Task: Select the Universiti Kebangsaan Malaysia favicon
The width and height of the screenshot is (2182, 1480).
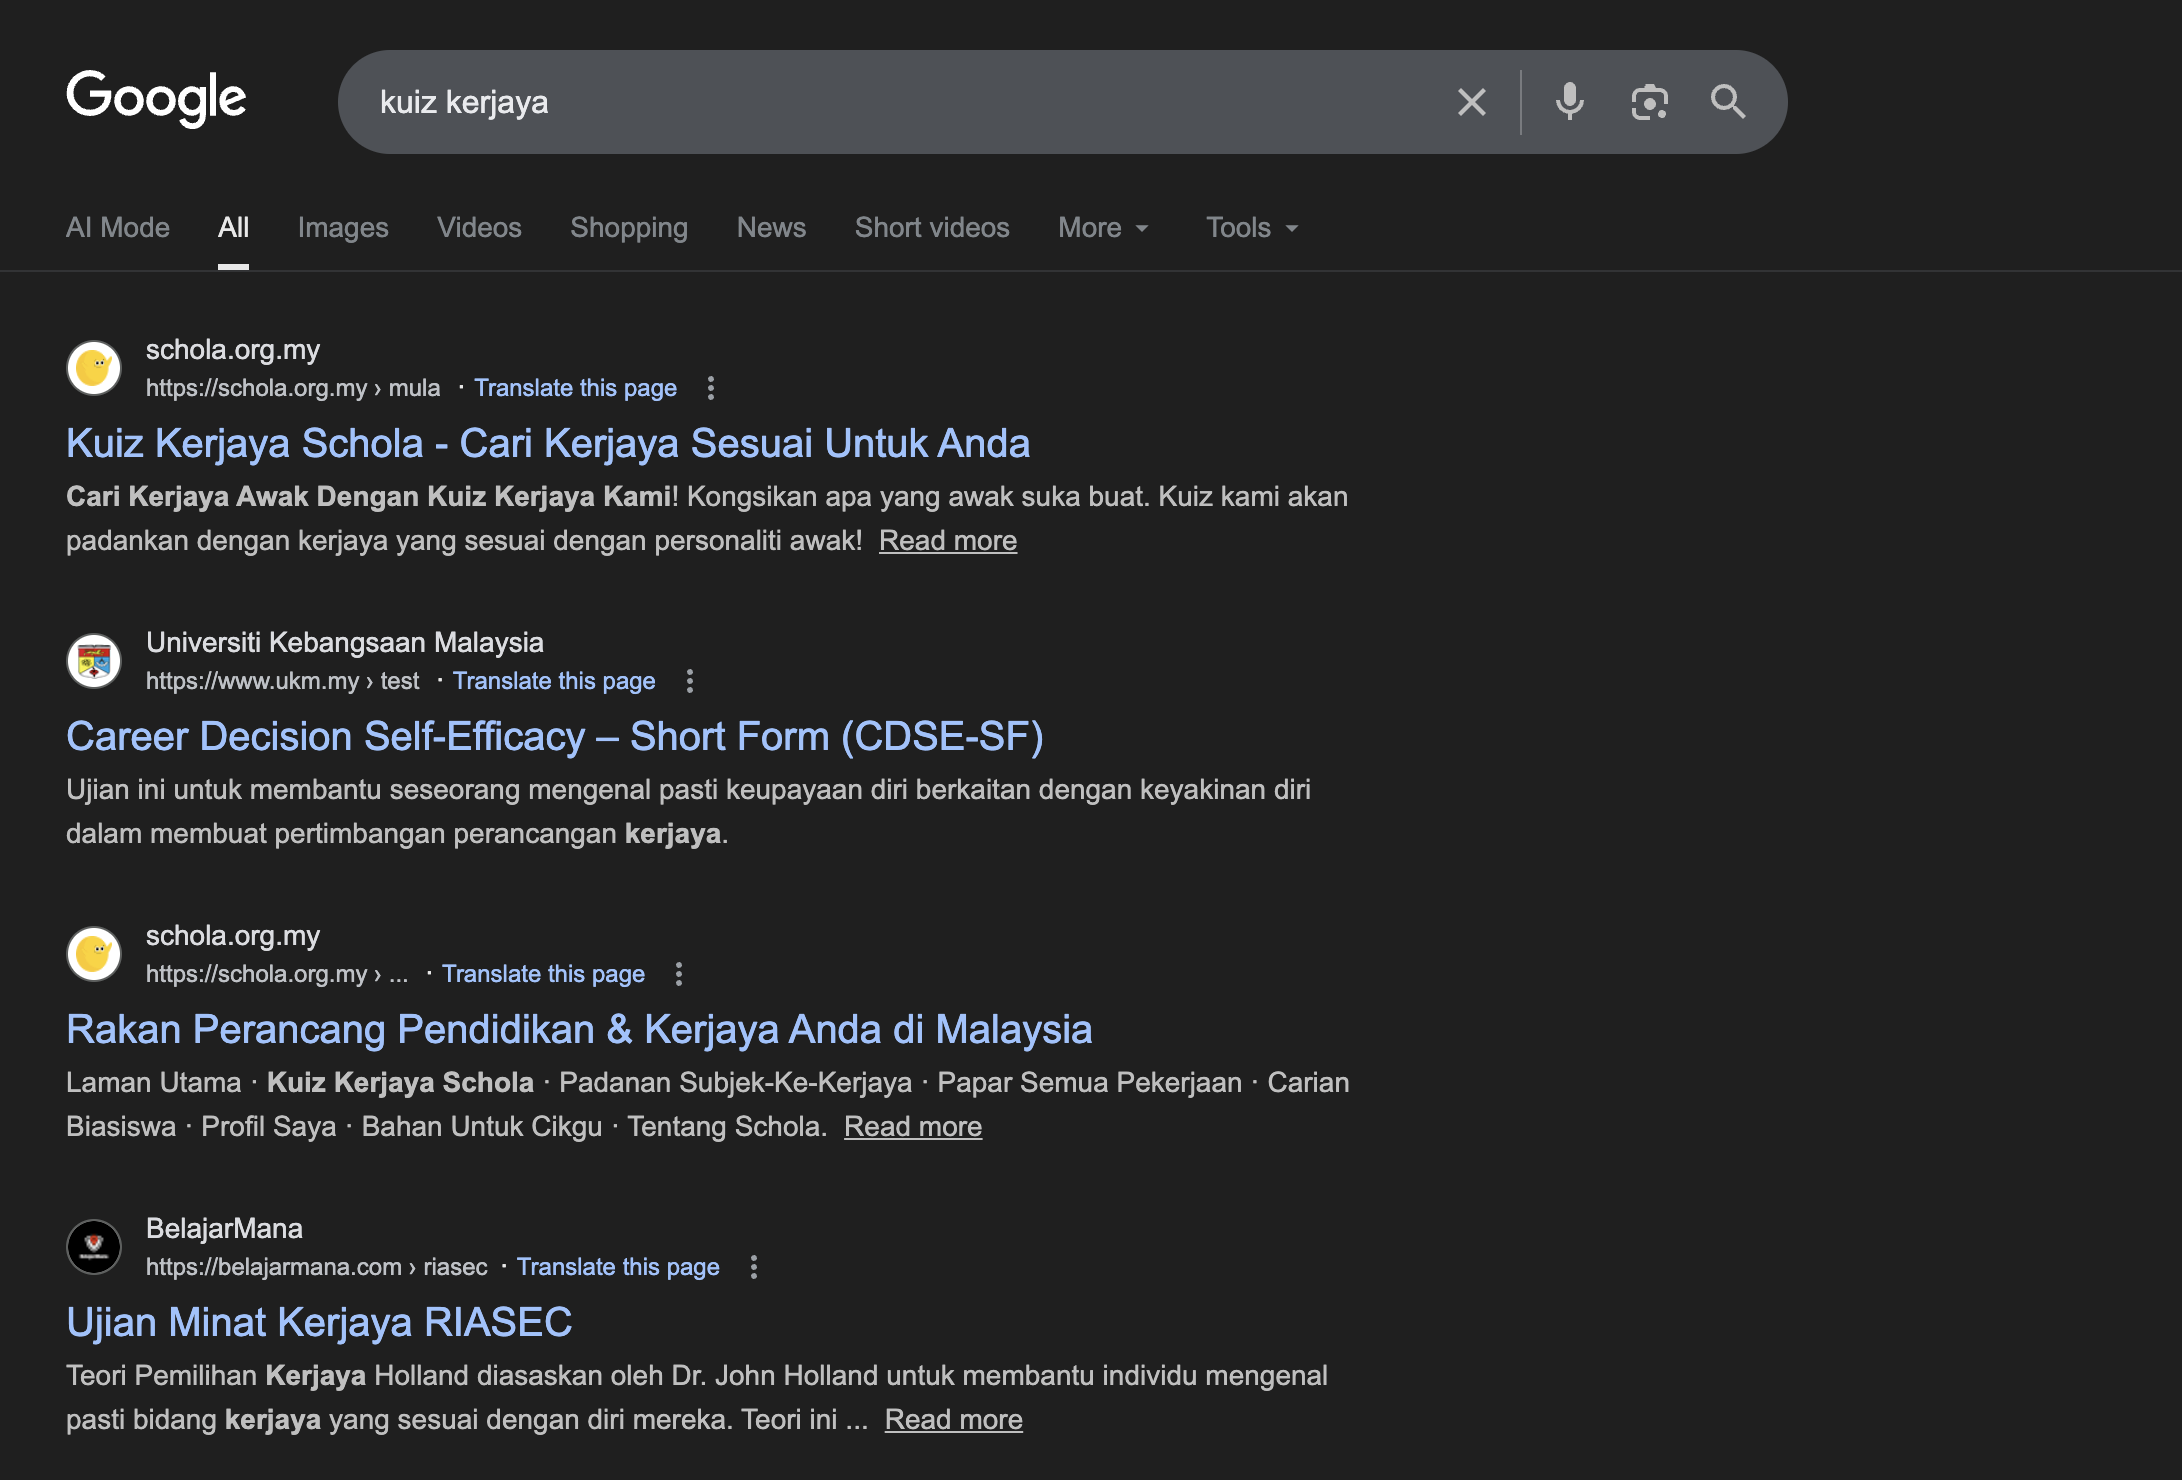Action: [x=93, y=661]
